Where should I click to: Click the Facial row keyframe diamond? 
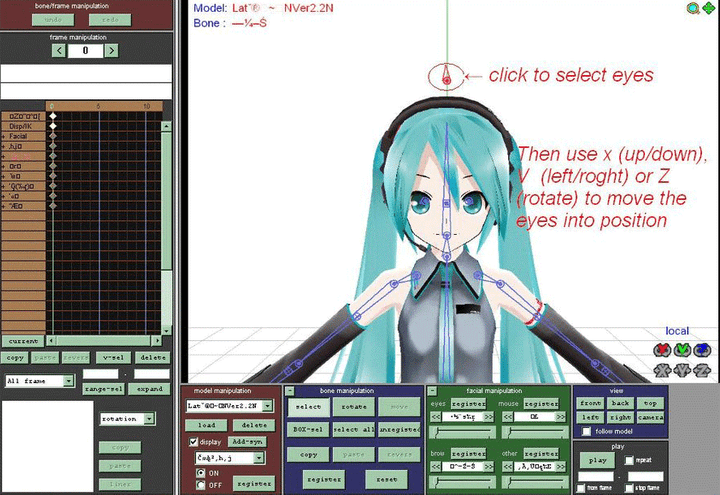(x=53, y=136)
